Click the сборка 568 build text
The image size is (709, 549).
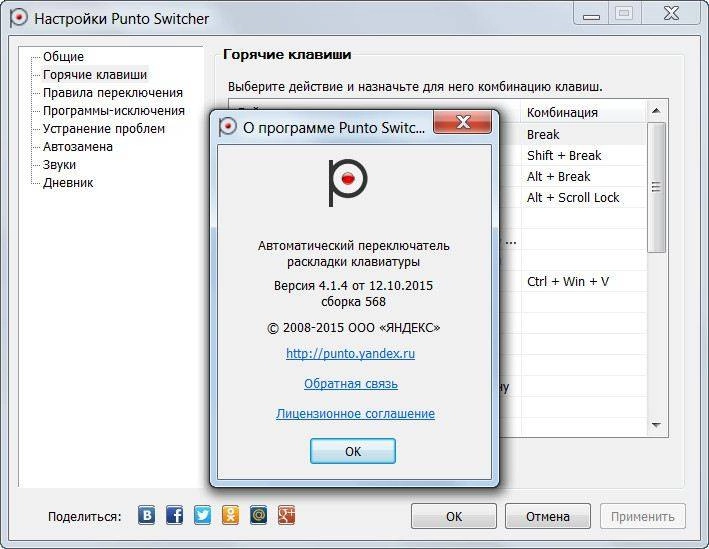(353, 302)
